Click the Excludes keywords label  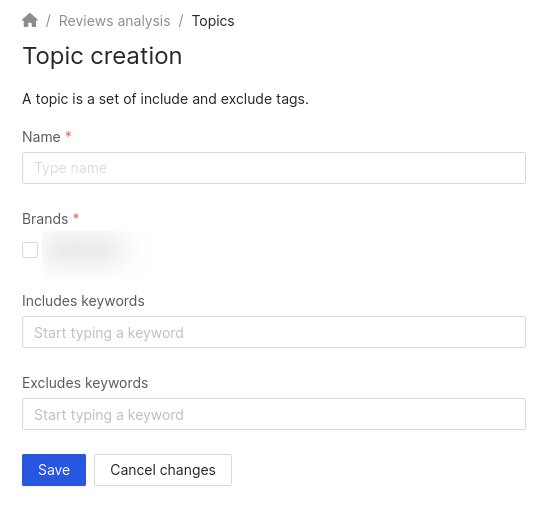point(85,383)
